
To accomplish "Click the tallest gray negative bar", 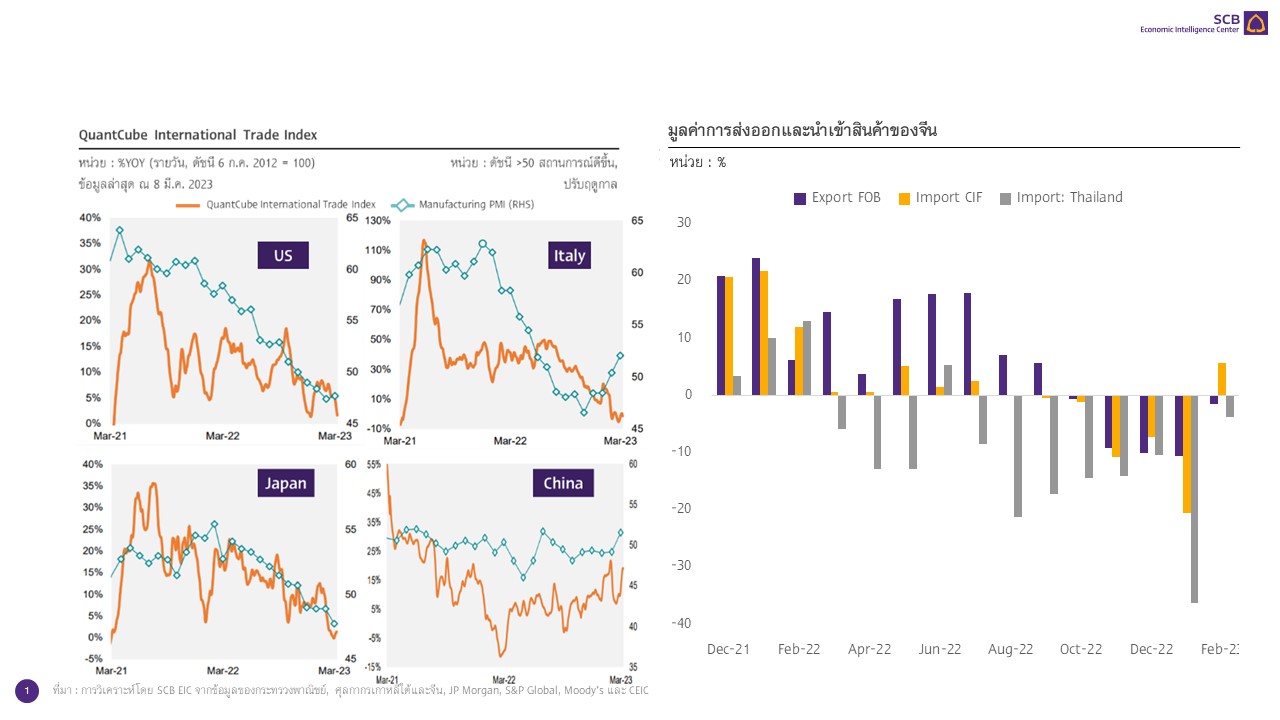I will click(1194, 499).
